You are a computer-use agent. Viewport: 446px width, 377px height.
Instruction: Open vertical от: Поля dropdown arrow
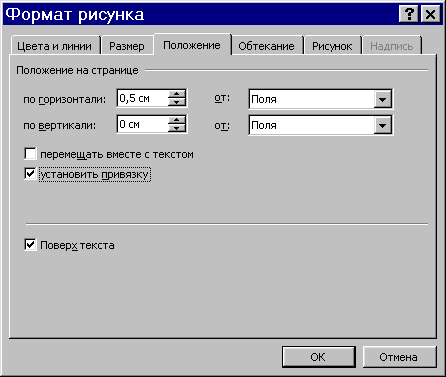(x=382, y=125)
